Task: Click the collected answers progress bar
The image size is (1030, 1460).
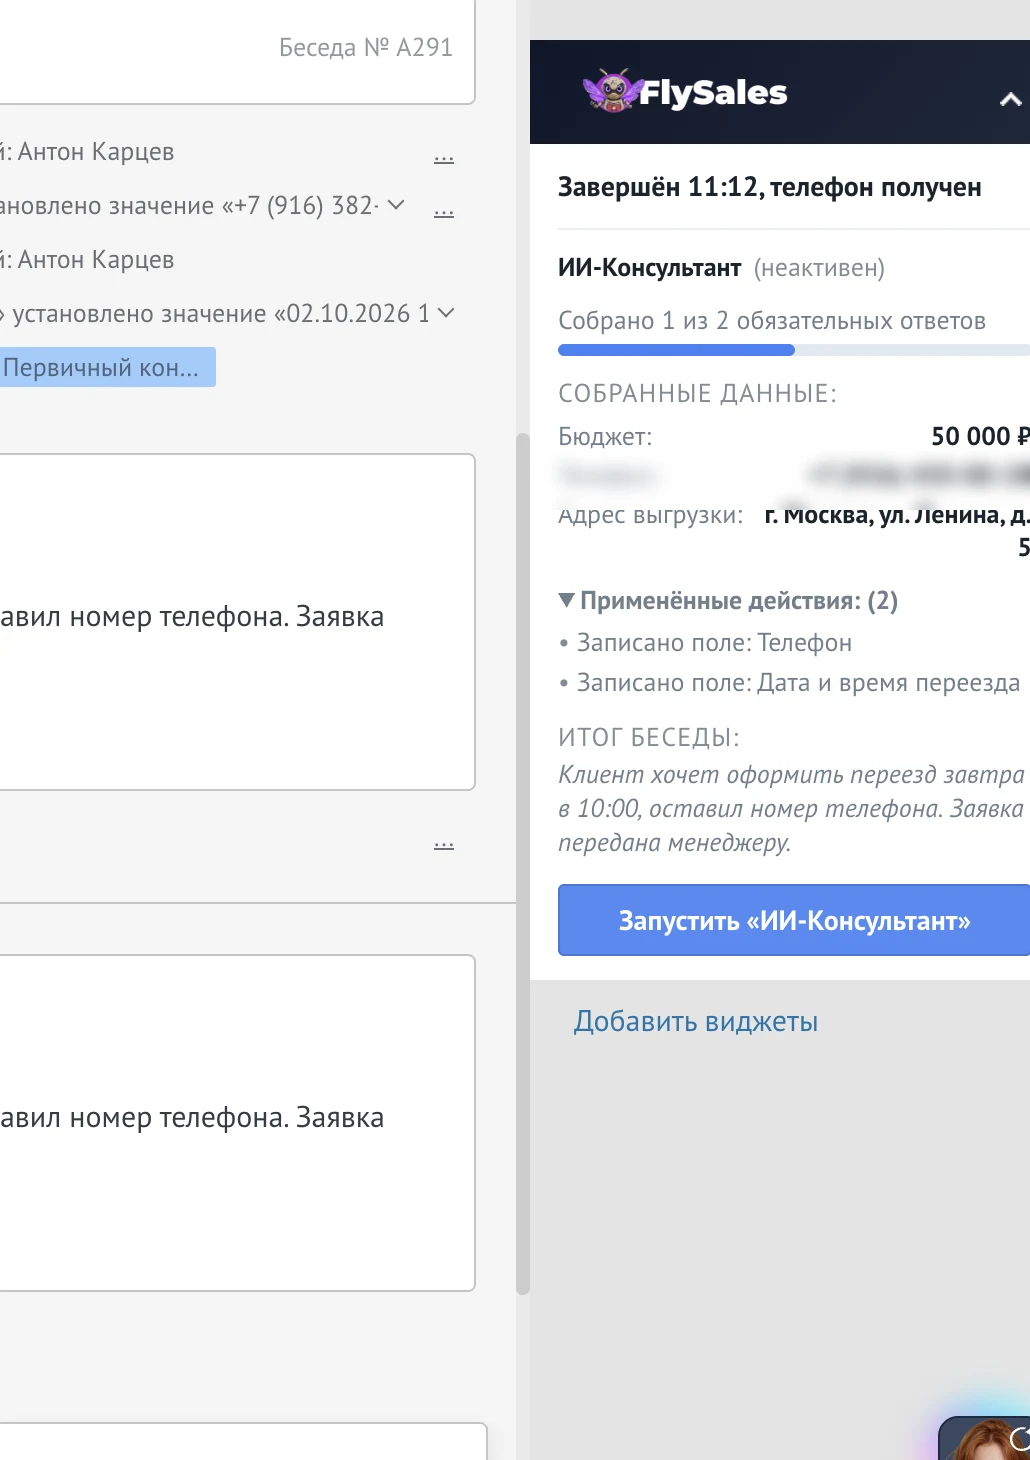Action: tap(794, 350)
